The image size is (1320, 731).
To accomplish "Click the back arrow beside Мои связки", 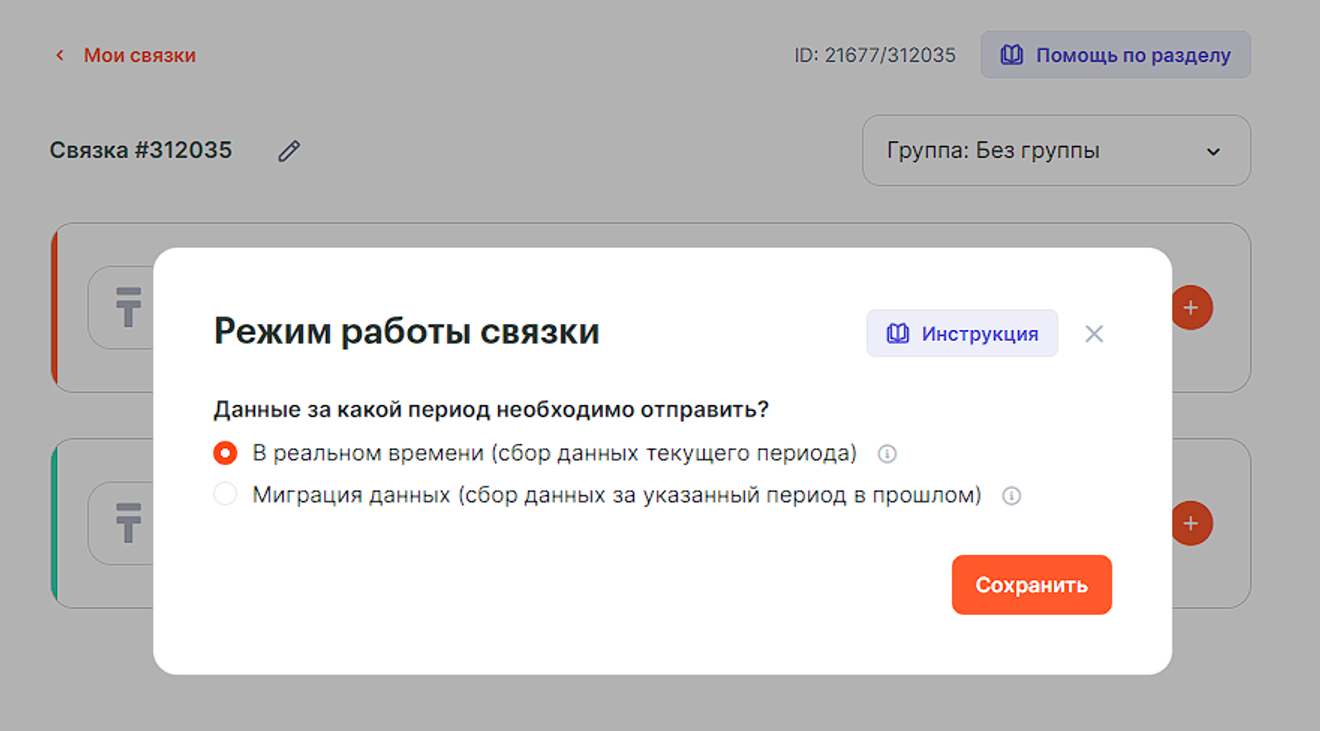I will (x=60, y=56).
